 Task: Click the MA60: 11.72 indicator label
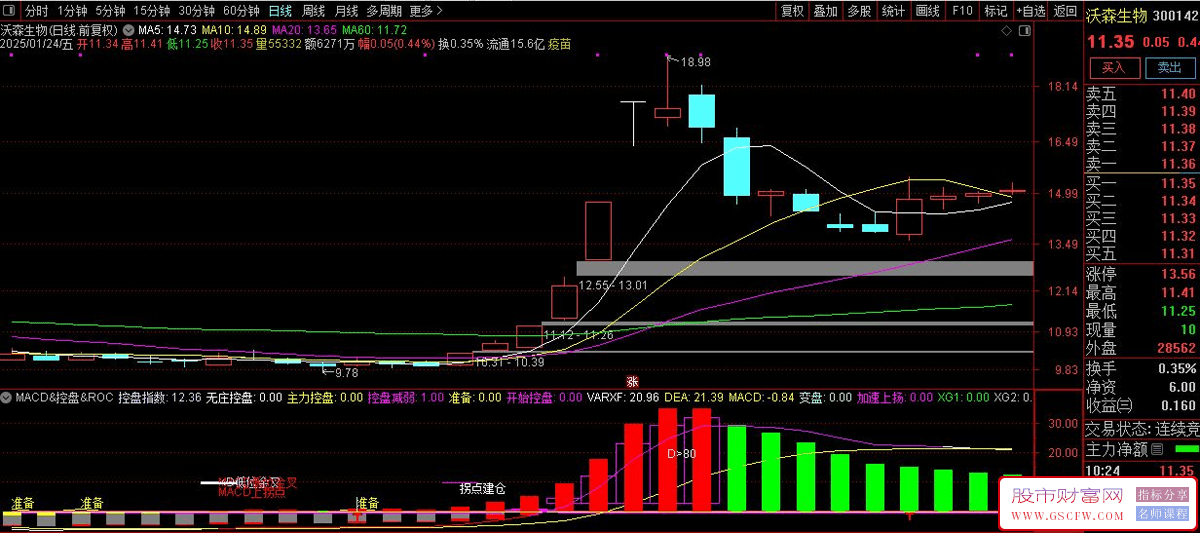pyautogui.click(x=375, y=30)
